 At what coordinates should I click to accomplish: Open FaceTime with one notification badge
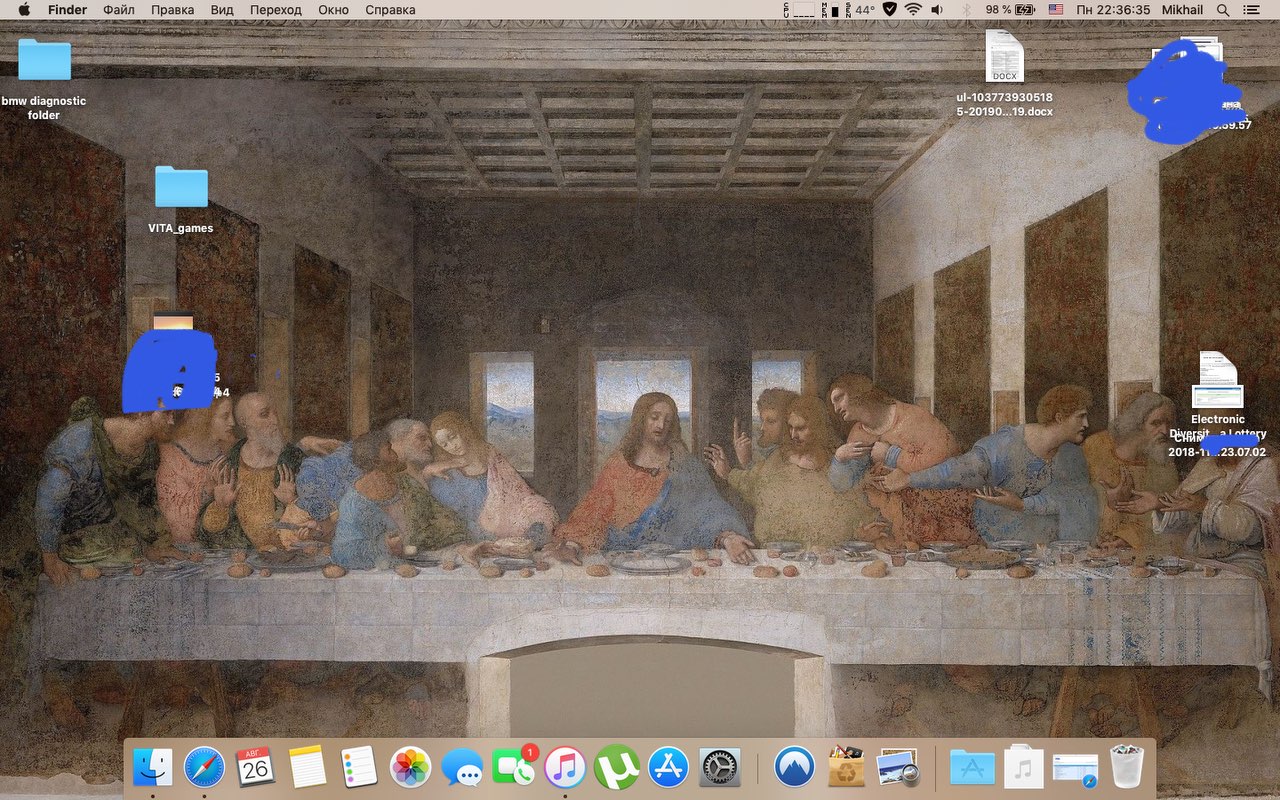514,766
